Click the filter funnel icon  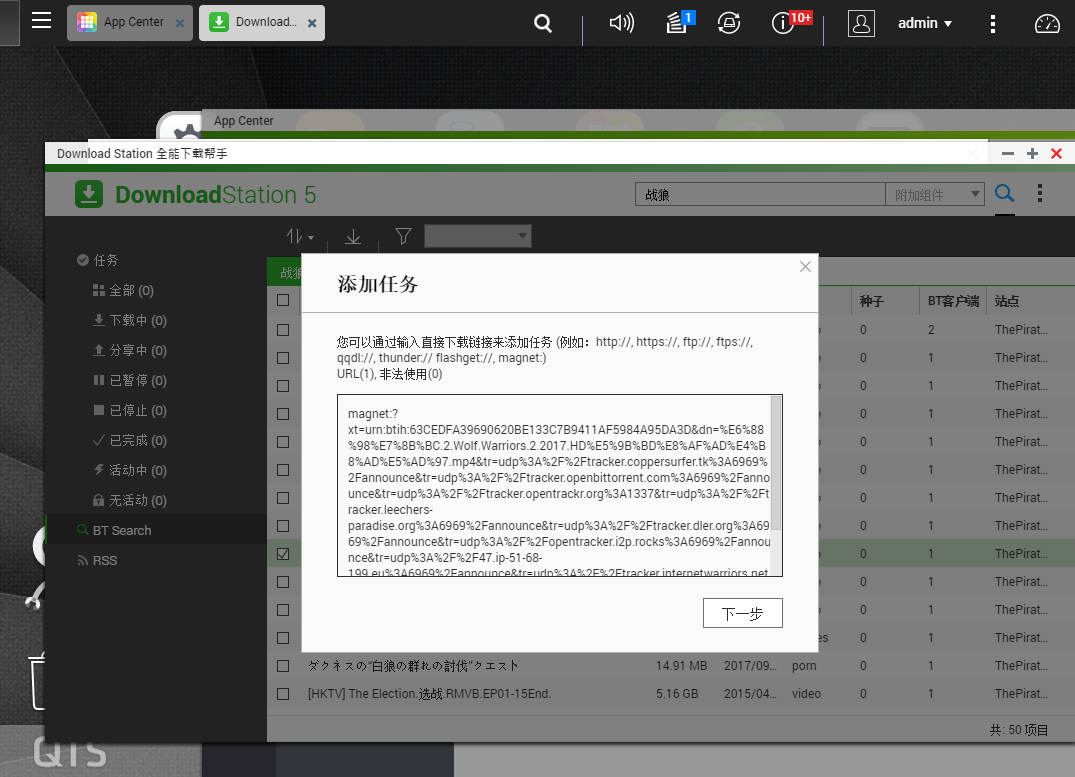tap(404, 237)
